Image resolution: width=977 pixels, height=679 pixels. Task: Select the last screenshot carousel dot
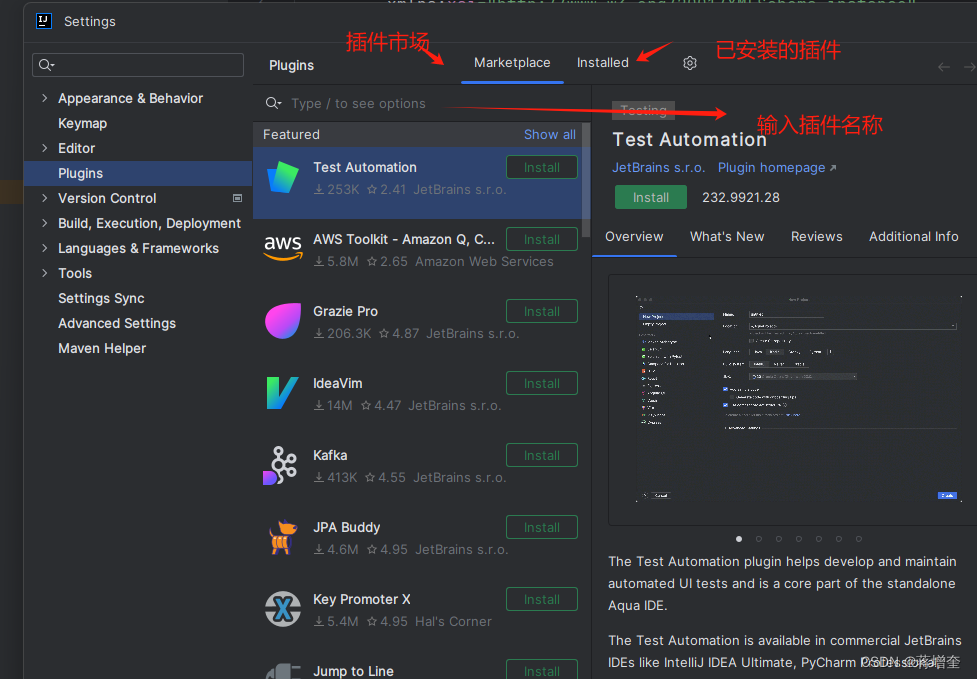click(859, 539)
